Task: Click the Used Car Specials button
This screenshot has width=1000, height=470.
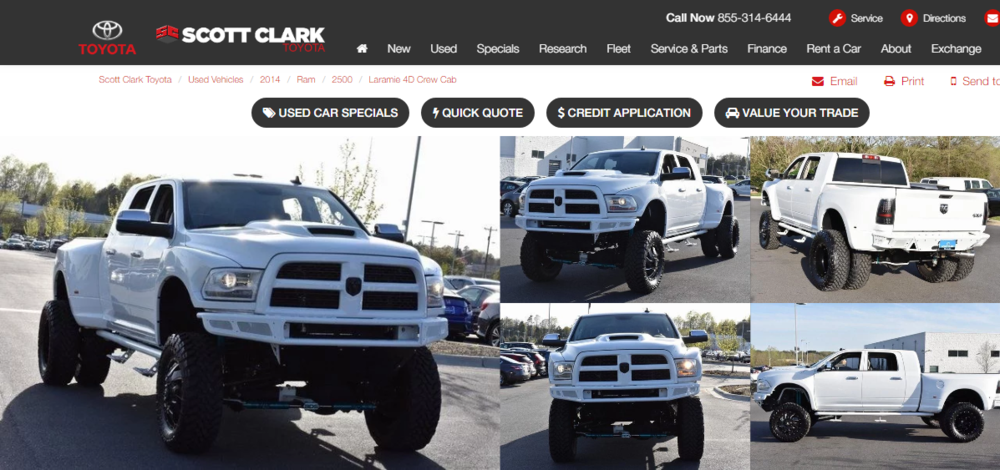Action: click(x=330, y=113)
